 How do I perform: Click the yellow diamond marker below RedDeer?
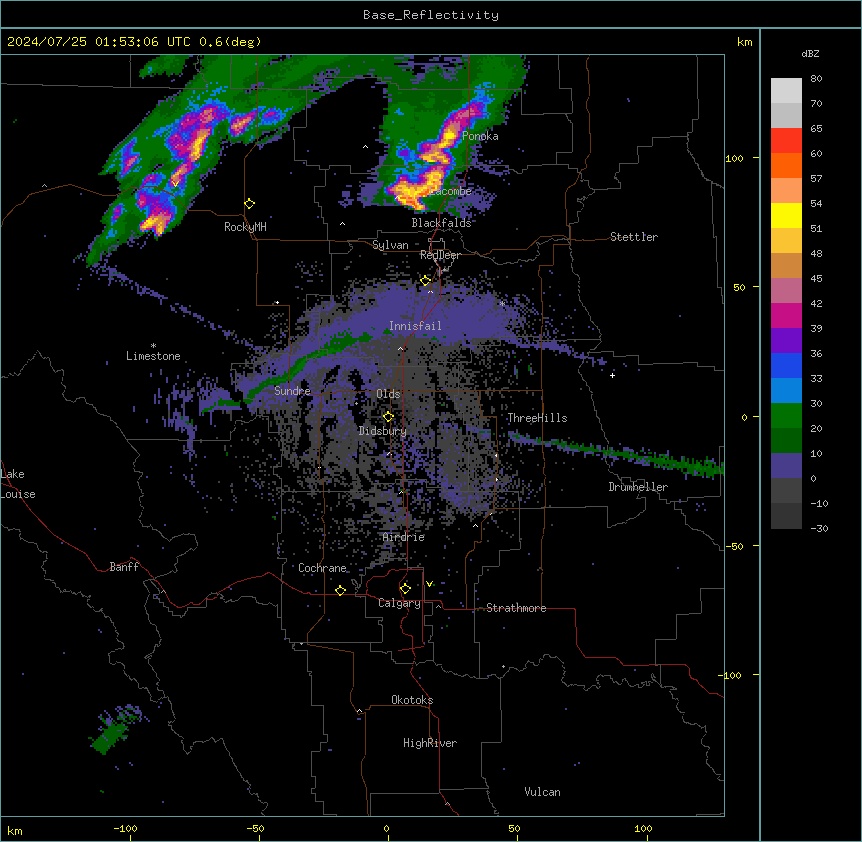(x=426, y=281)
